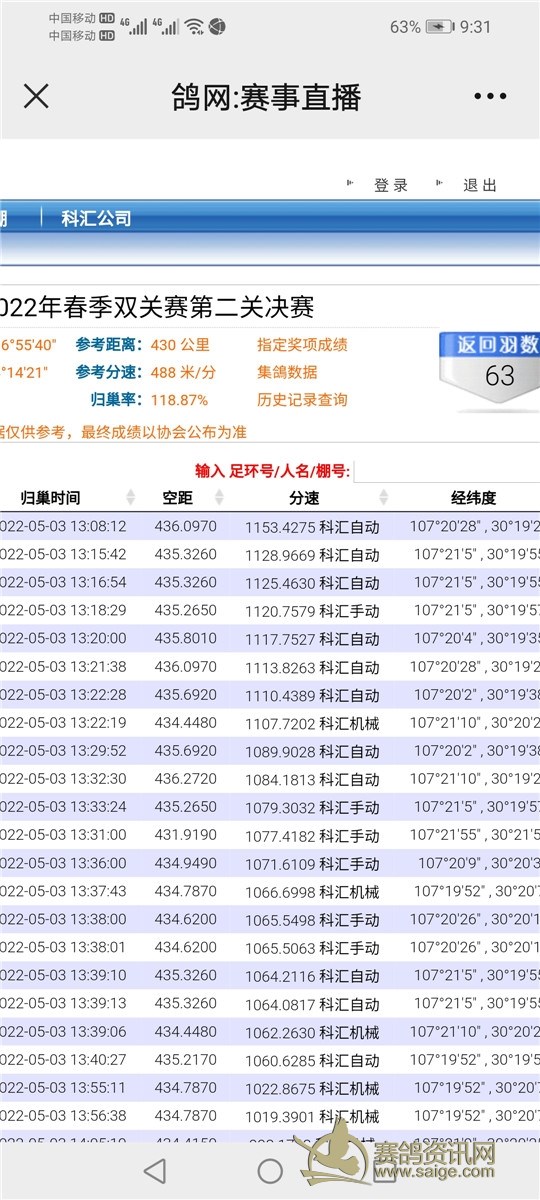540x1200 pixels.
Task: Open 指定奖项成绩 link
Action: tap(302, 345)
